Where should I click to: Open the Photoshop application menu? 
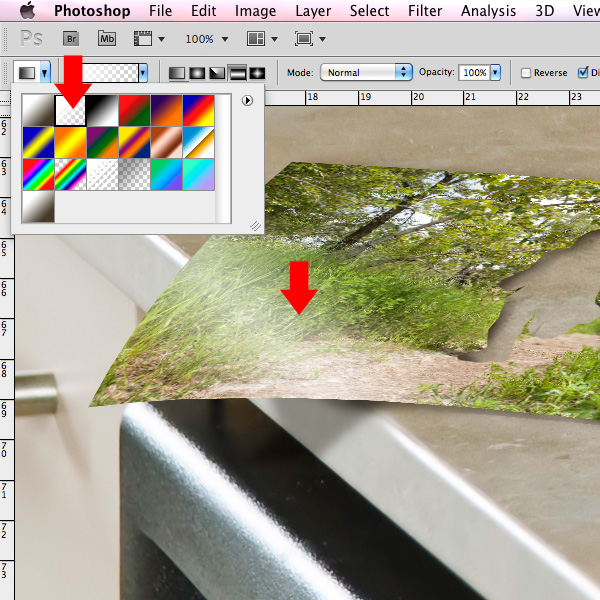92,11
